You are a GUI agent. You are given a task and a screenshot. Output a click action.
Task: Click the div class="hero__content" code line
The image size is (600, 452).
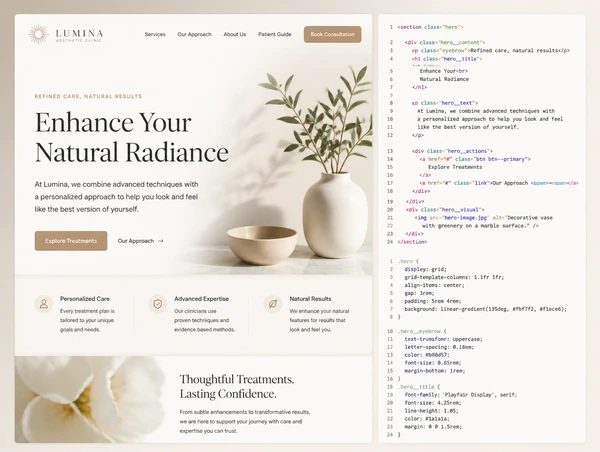coord(445,42)
